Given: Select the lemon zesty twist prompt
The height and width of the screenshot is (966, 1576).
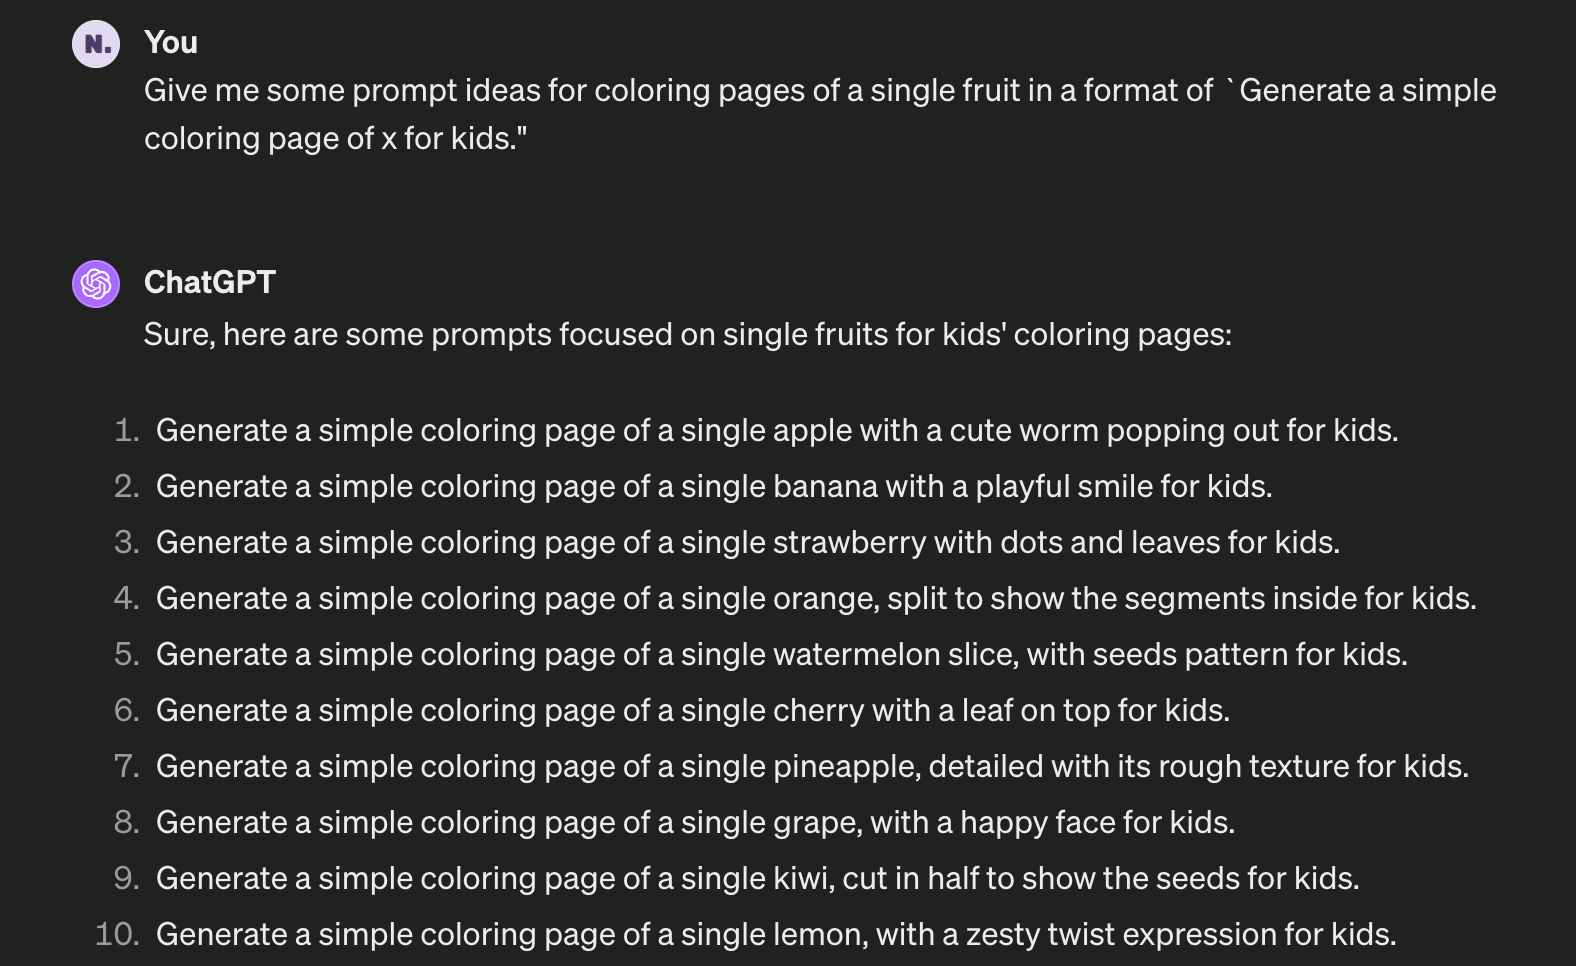Looking at the screenshot, I should tap(776, 934).
